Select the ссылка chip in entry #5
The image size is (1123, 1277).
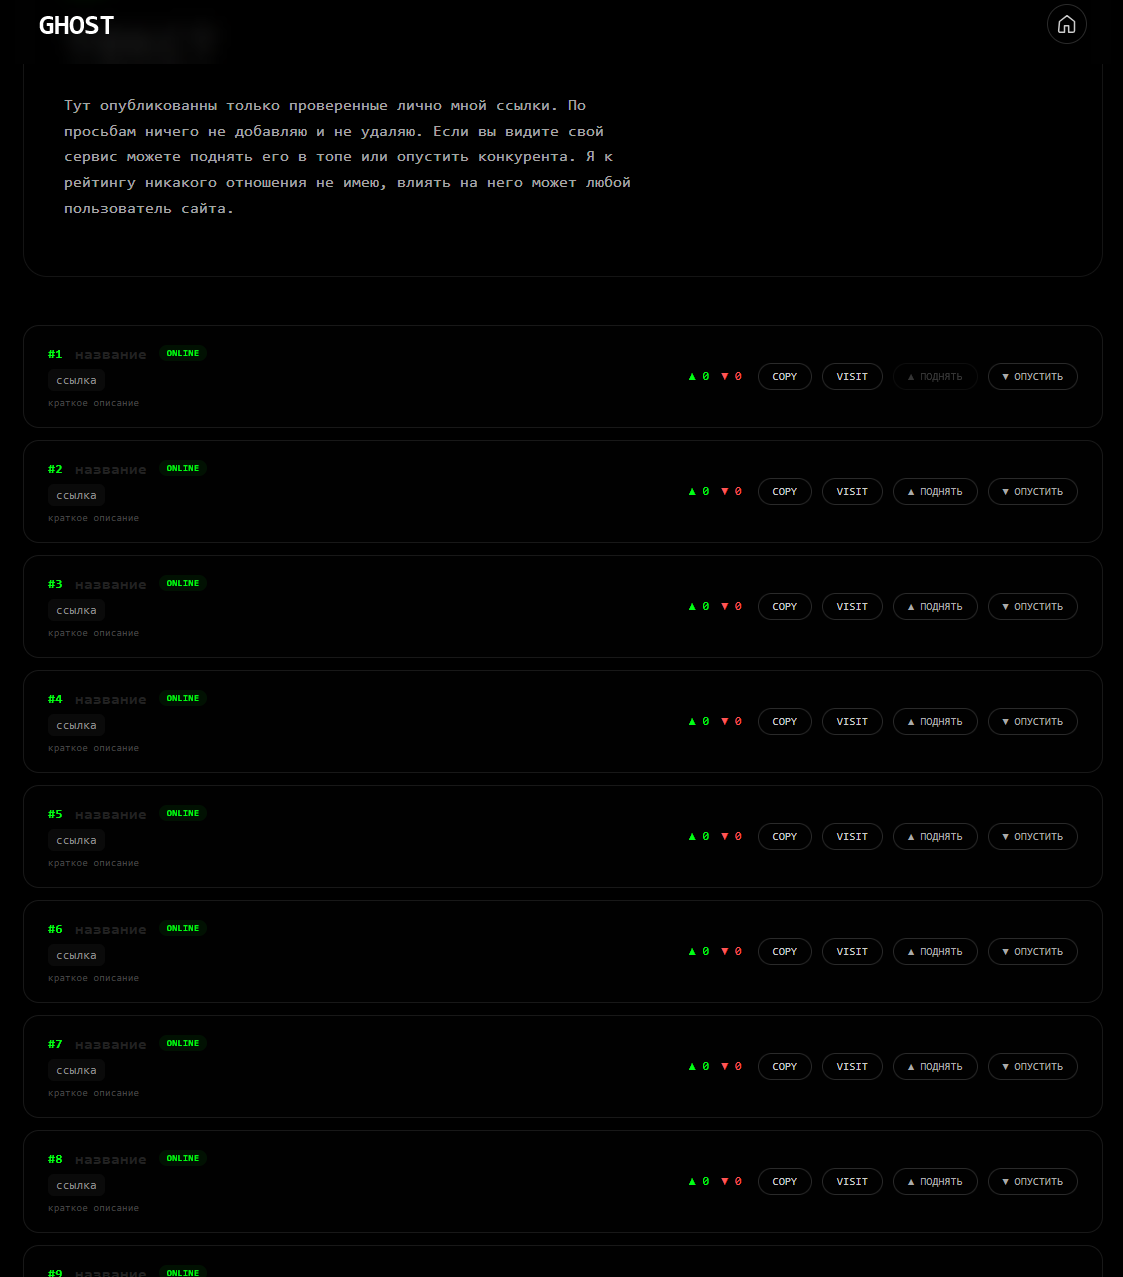76,841
